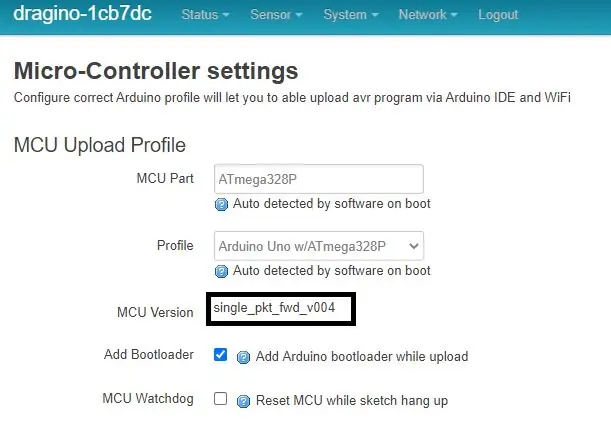Click help icon under Profile dropdown

click(x=221, y=271)
